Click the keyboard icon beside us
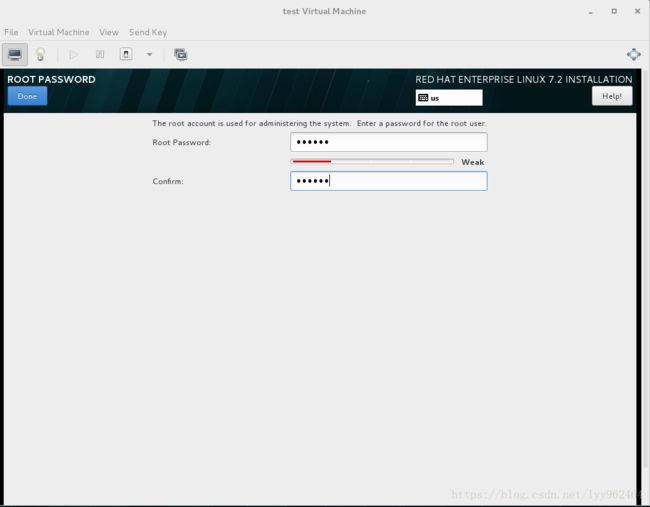650x507 pixels. pos(423,98)
